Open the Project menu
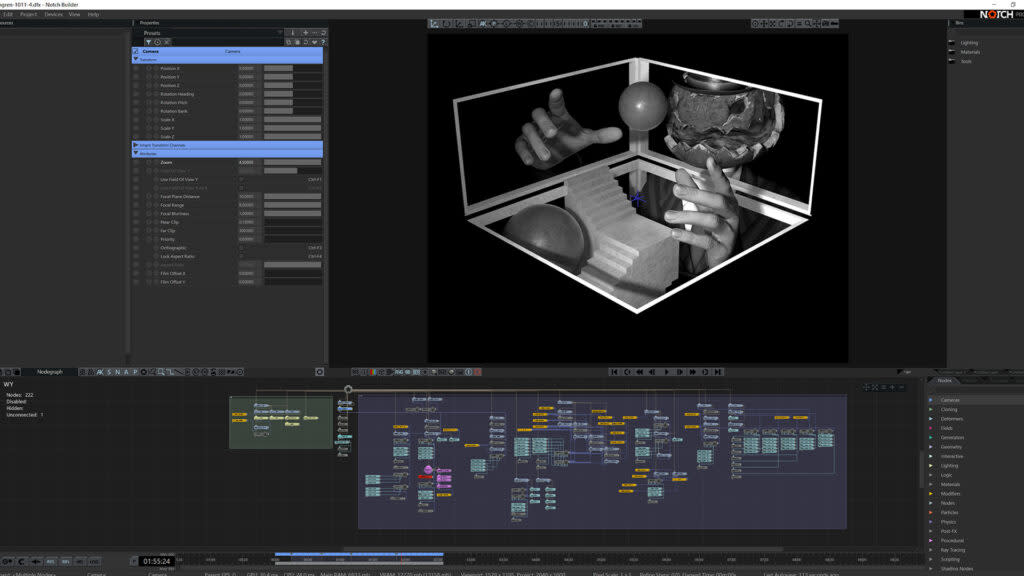This screenshot has width=1024, height=576. coord(28,14)
